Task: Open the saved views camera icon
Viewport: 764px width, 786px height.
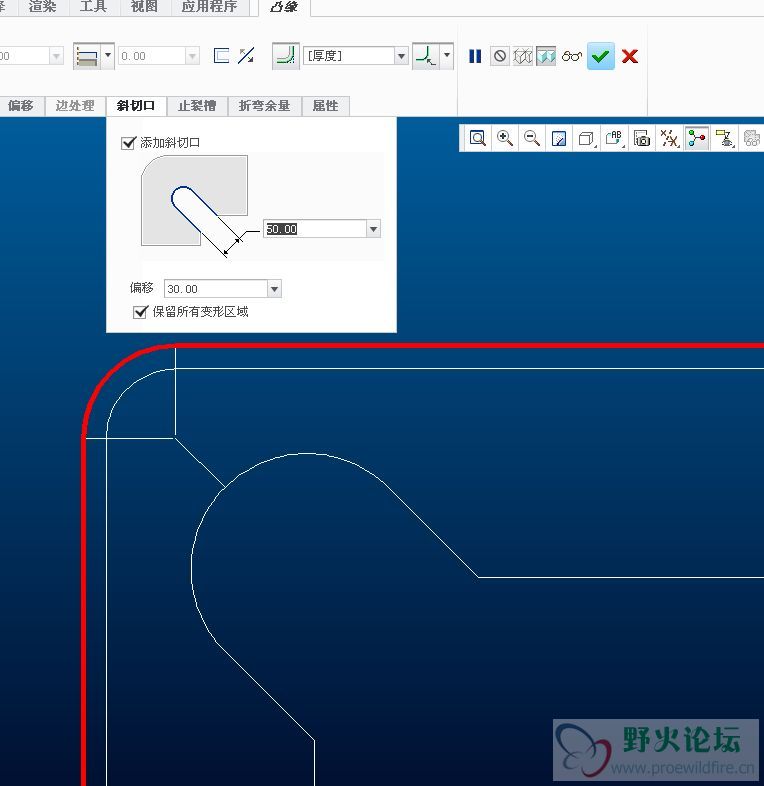Action: pyautogui.click(x=642, y=138)
